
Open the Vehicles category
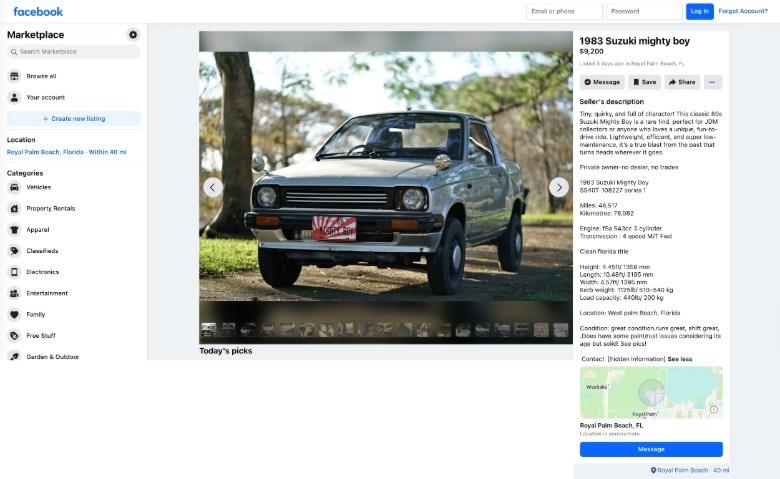point(38,187)
